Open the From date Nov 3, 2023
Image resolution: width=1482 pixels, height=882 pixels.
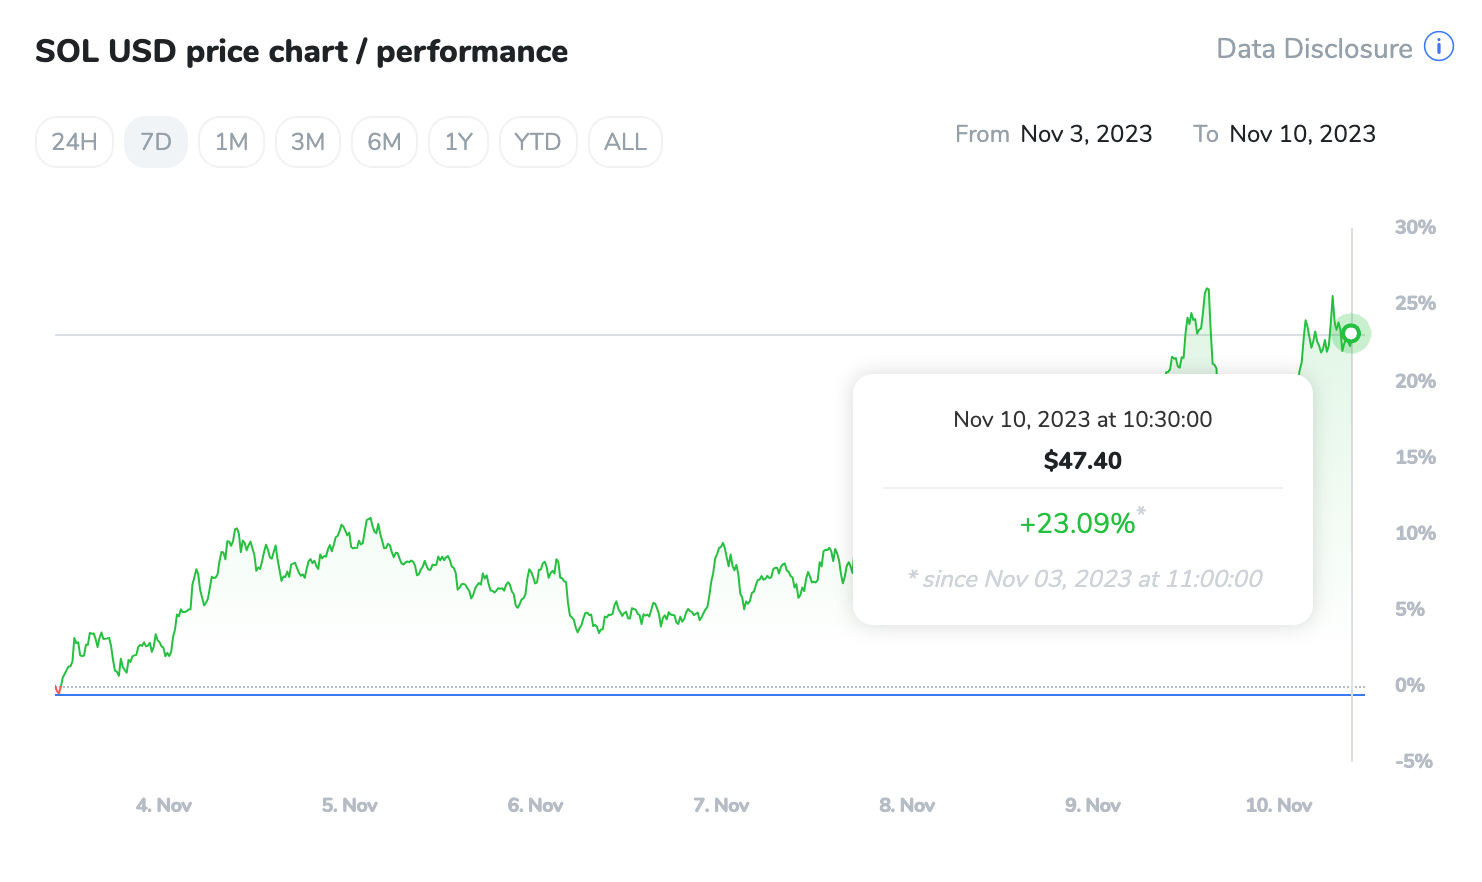pyautogui.click(x=1086, y=134)
